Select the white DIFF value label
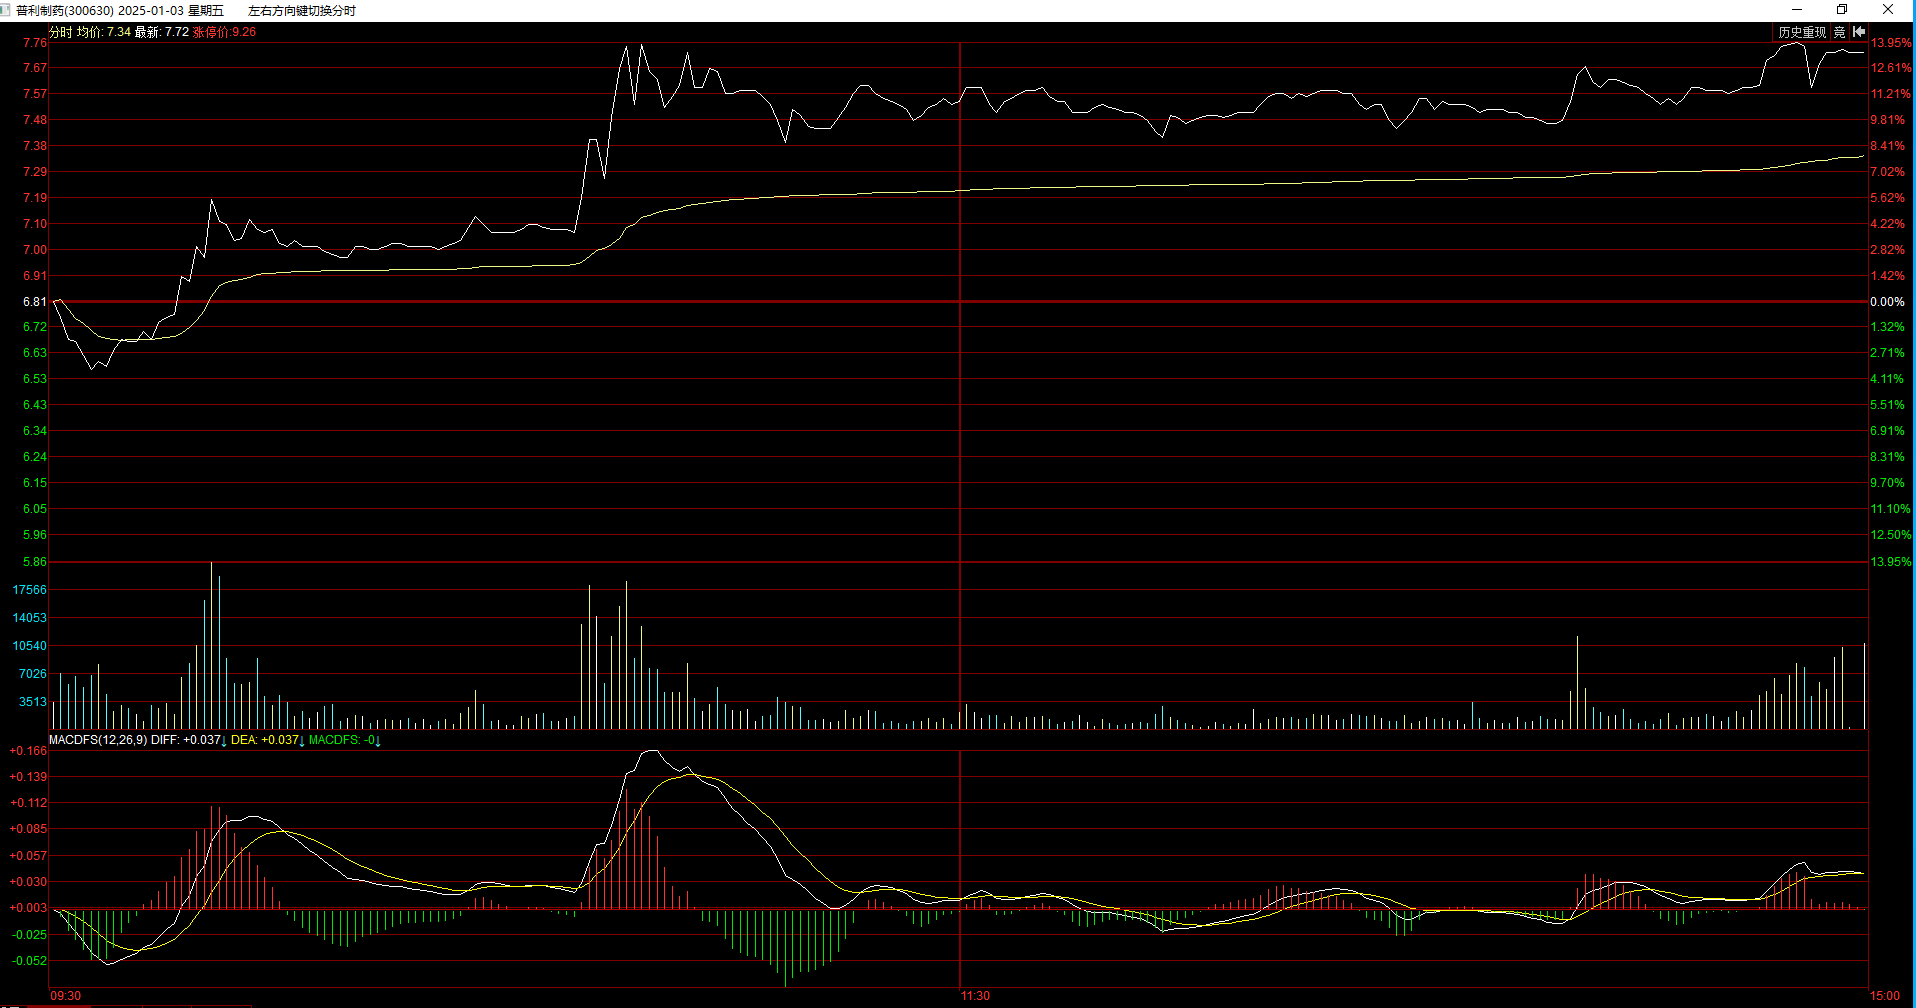The height and width of the screenshot is (1008, 1916). click(188, 740)
